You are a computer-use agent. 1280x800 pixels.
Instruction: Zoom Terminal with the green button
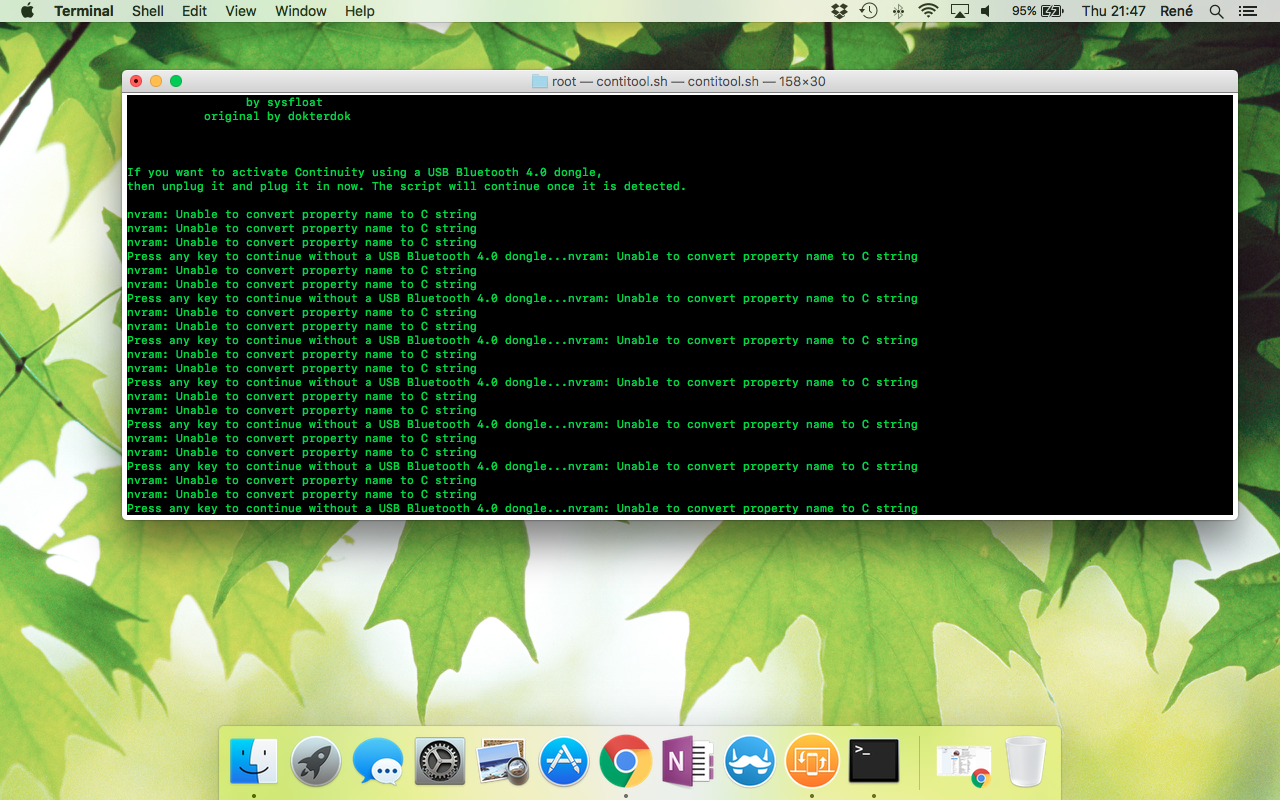176,81
